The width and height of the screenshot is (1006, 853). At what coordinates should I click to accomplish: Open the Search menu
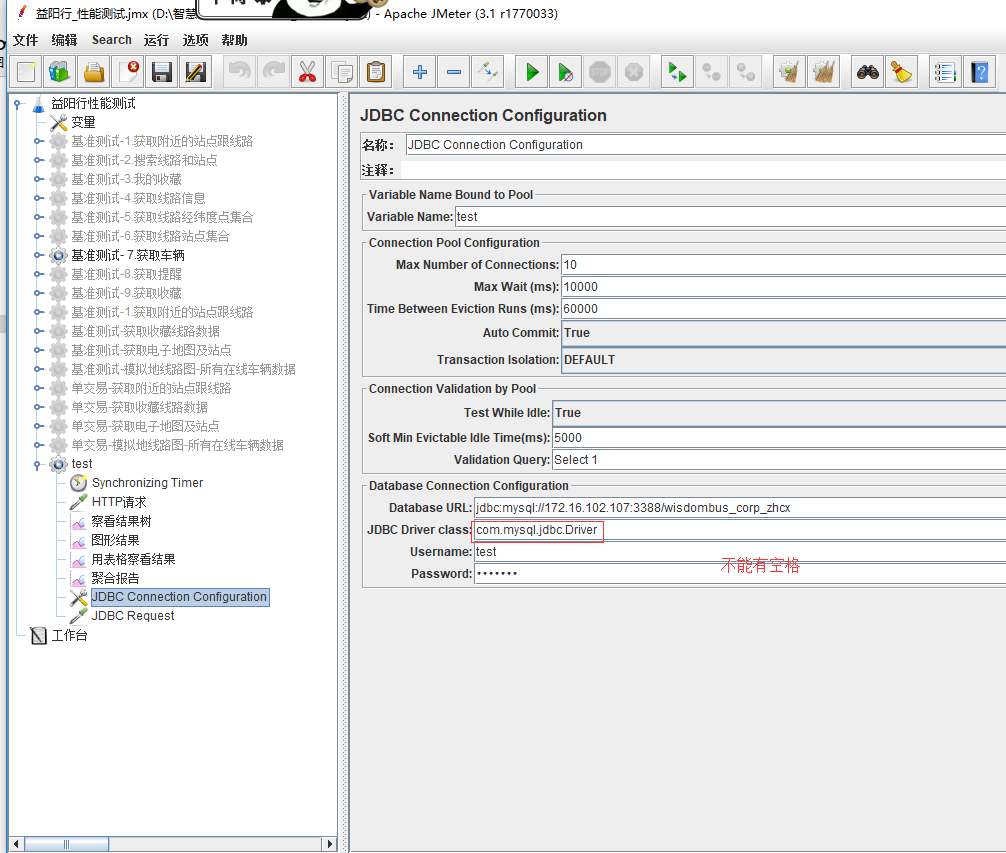click(112, 40)
